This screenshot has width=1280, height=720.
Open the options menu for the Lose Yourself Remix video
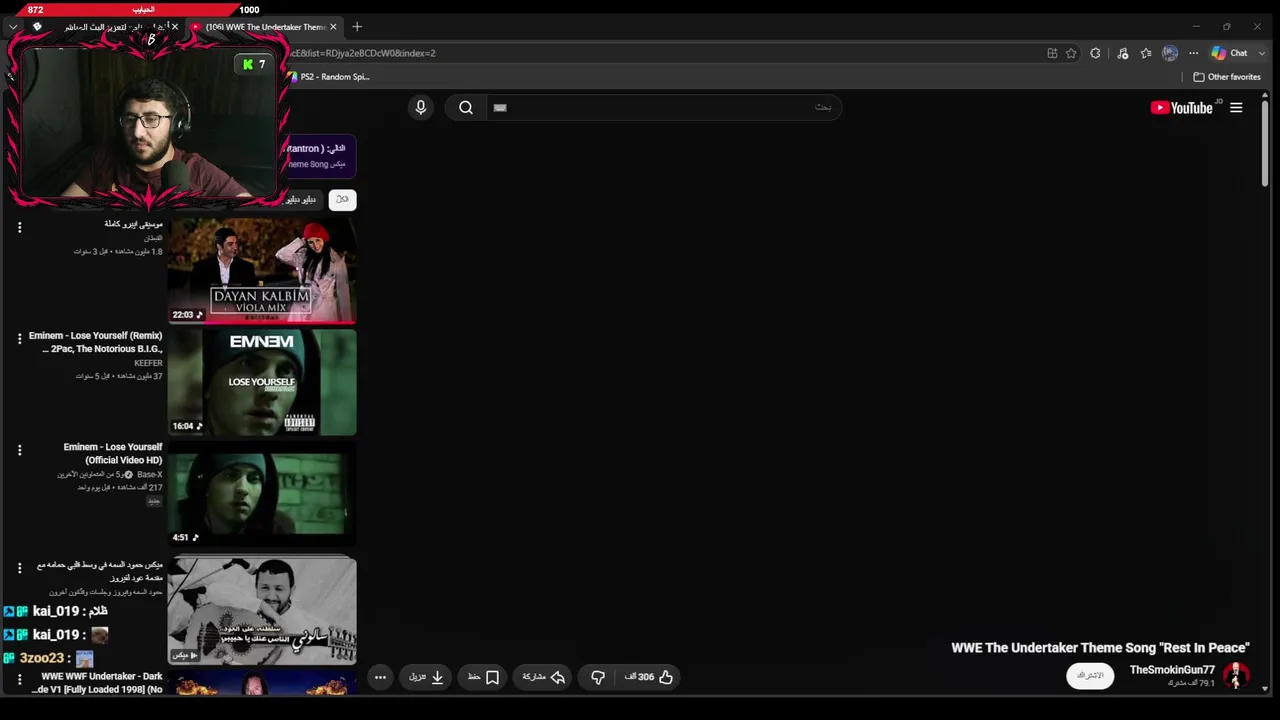(19, 339)
